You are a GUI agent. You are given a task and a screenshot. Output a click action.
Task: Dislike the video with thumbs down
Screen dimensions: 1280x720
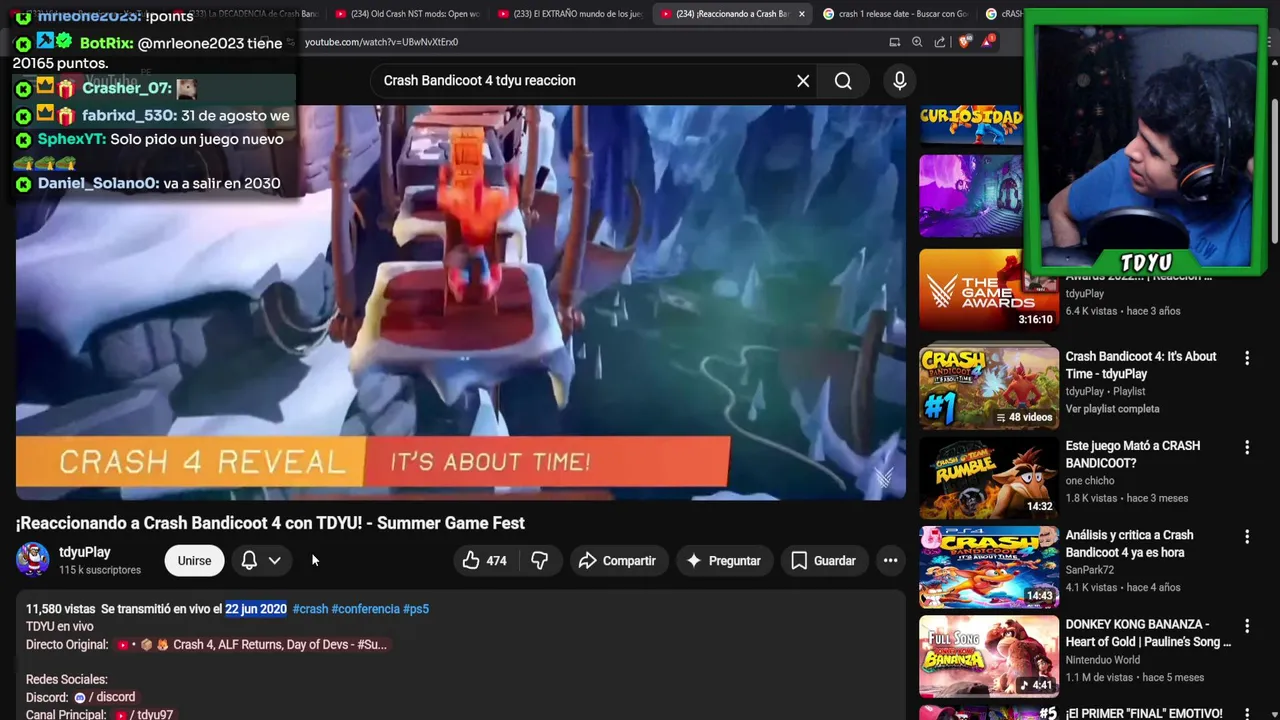tap(540, 561)
